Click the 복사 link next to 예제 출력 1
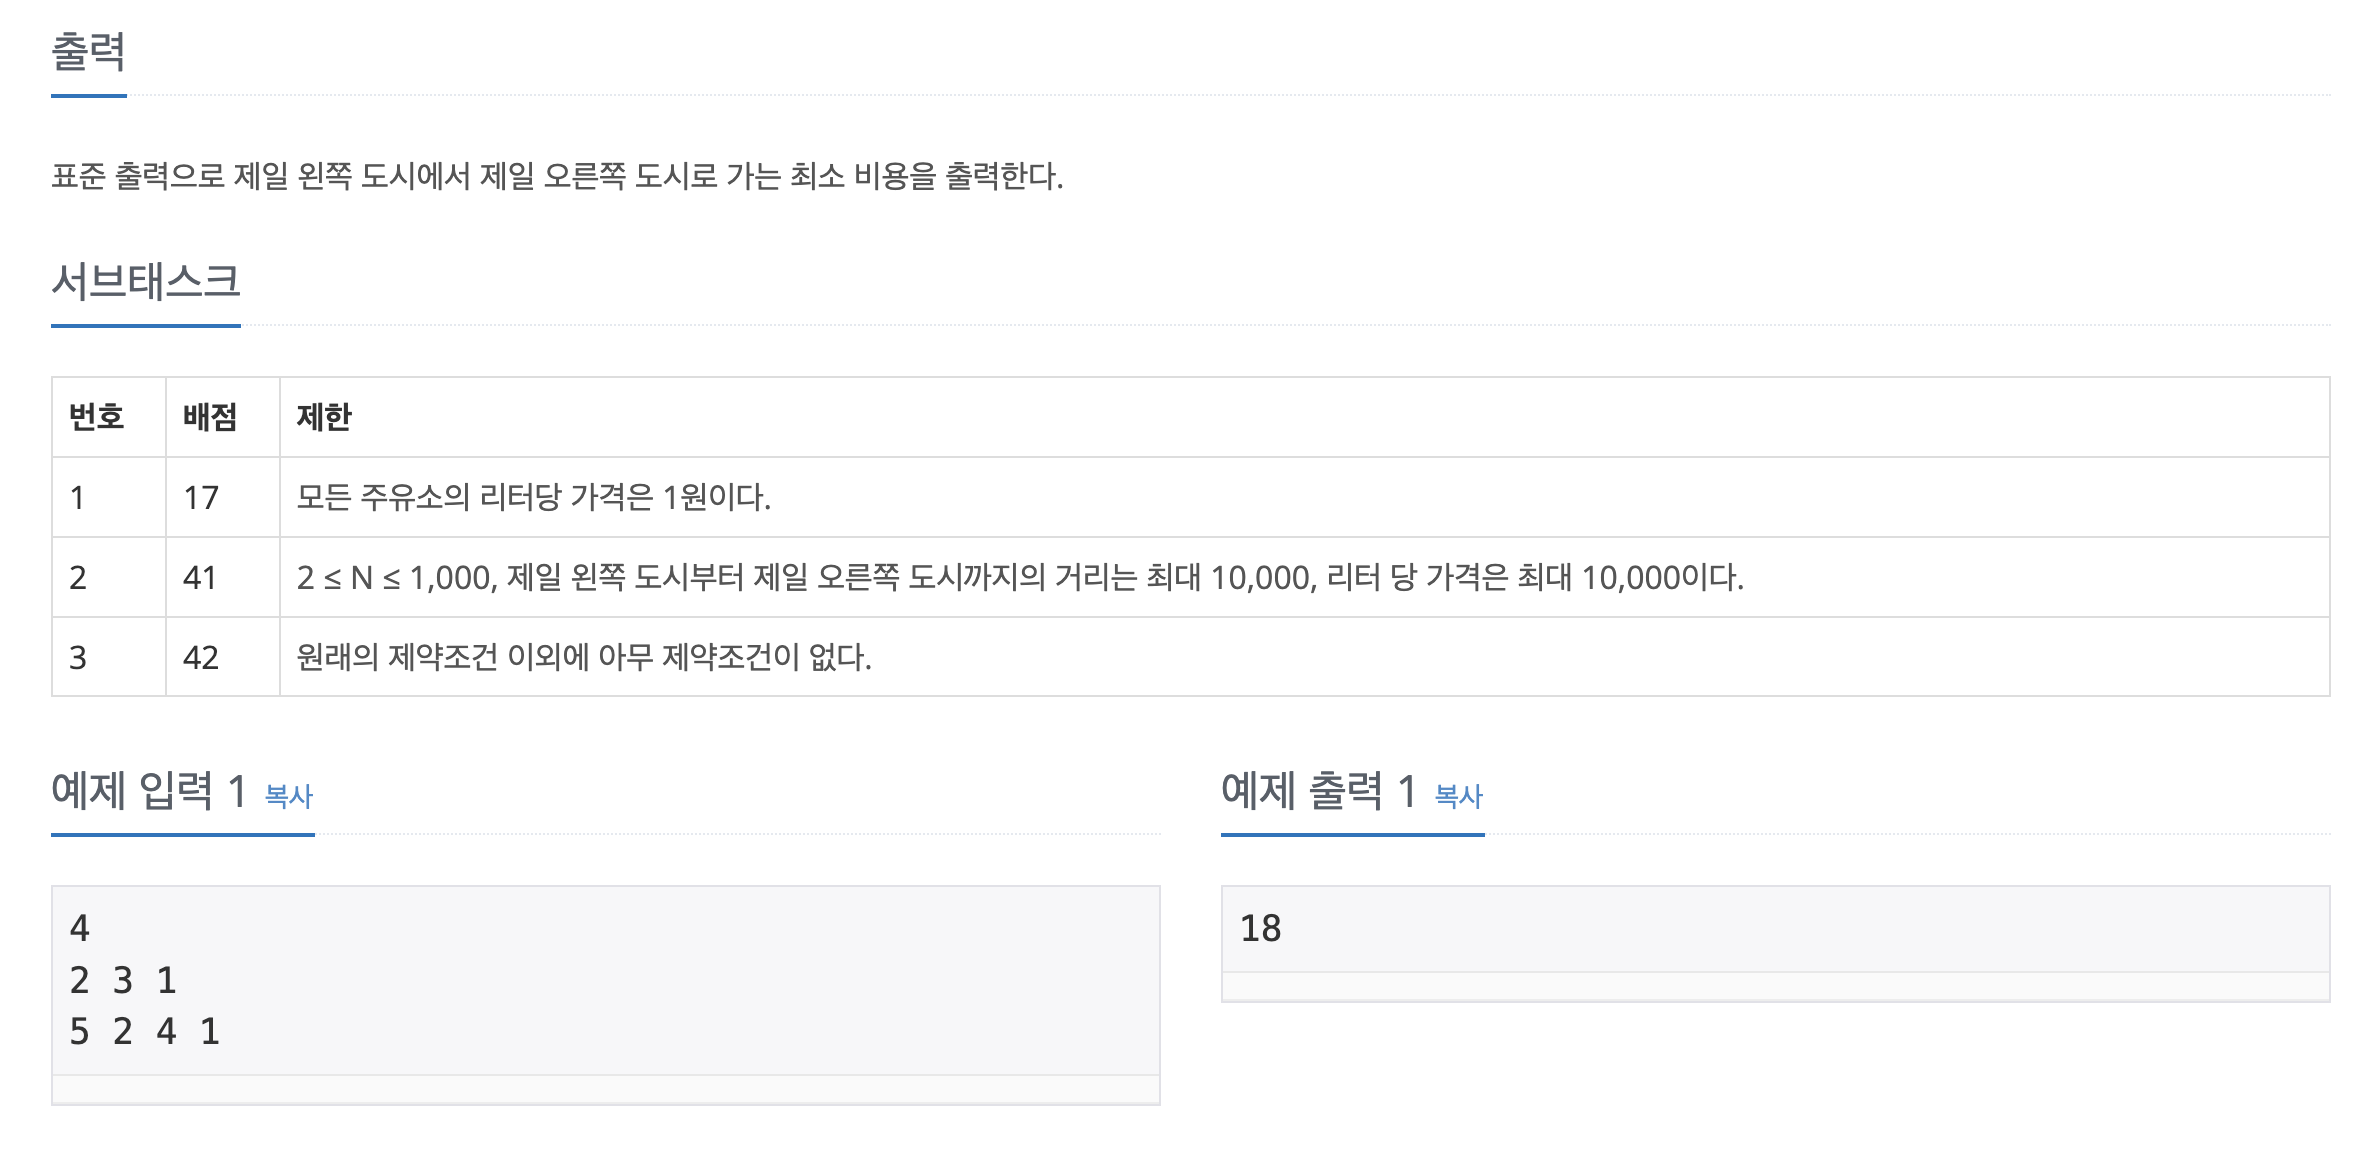Image resolution: width=2380 pixels, height=1152 pixels. point(1459,796)
